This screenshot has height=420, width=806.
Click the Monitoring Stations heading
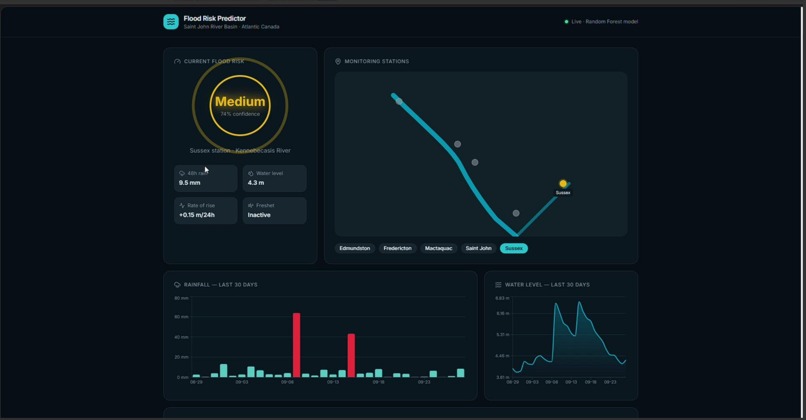pos(377,62)
